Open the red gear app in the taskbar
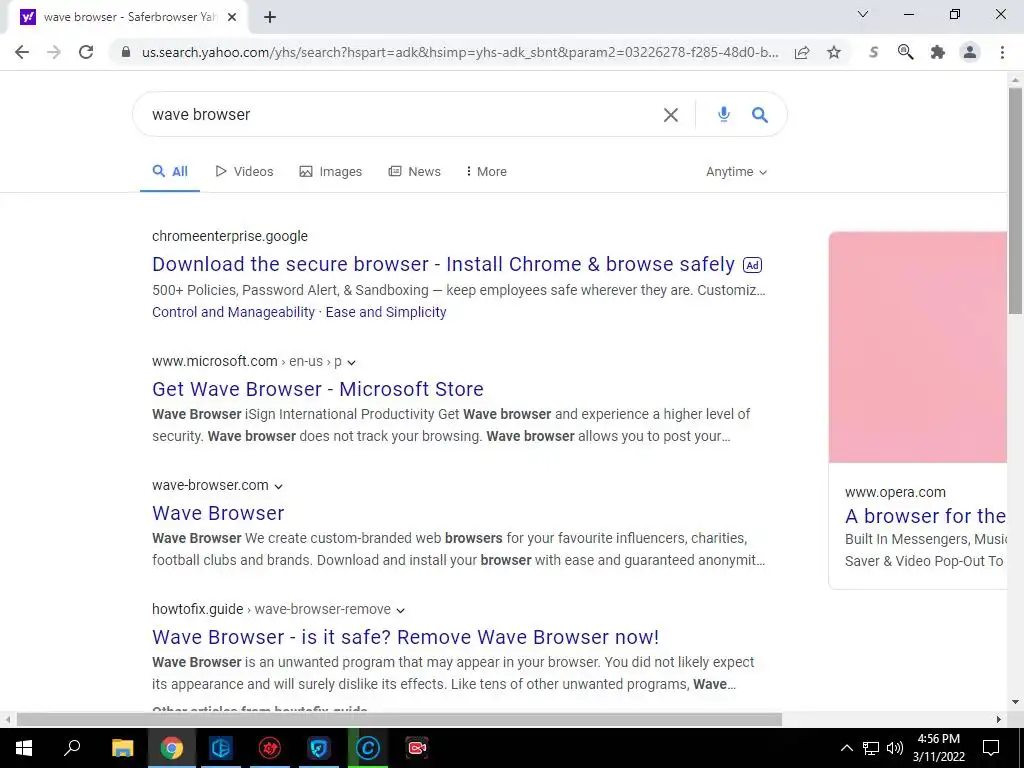The width and height of the screenshot is (1024, 768). 270,748
